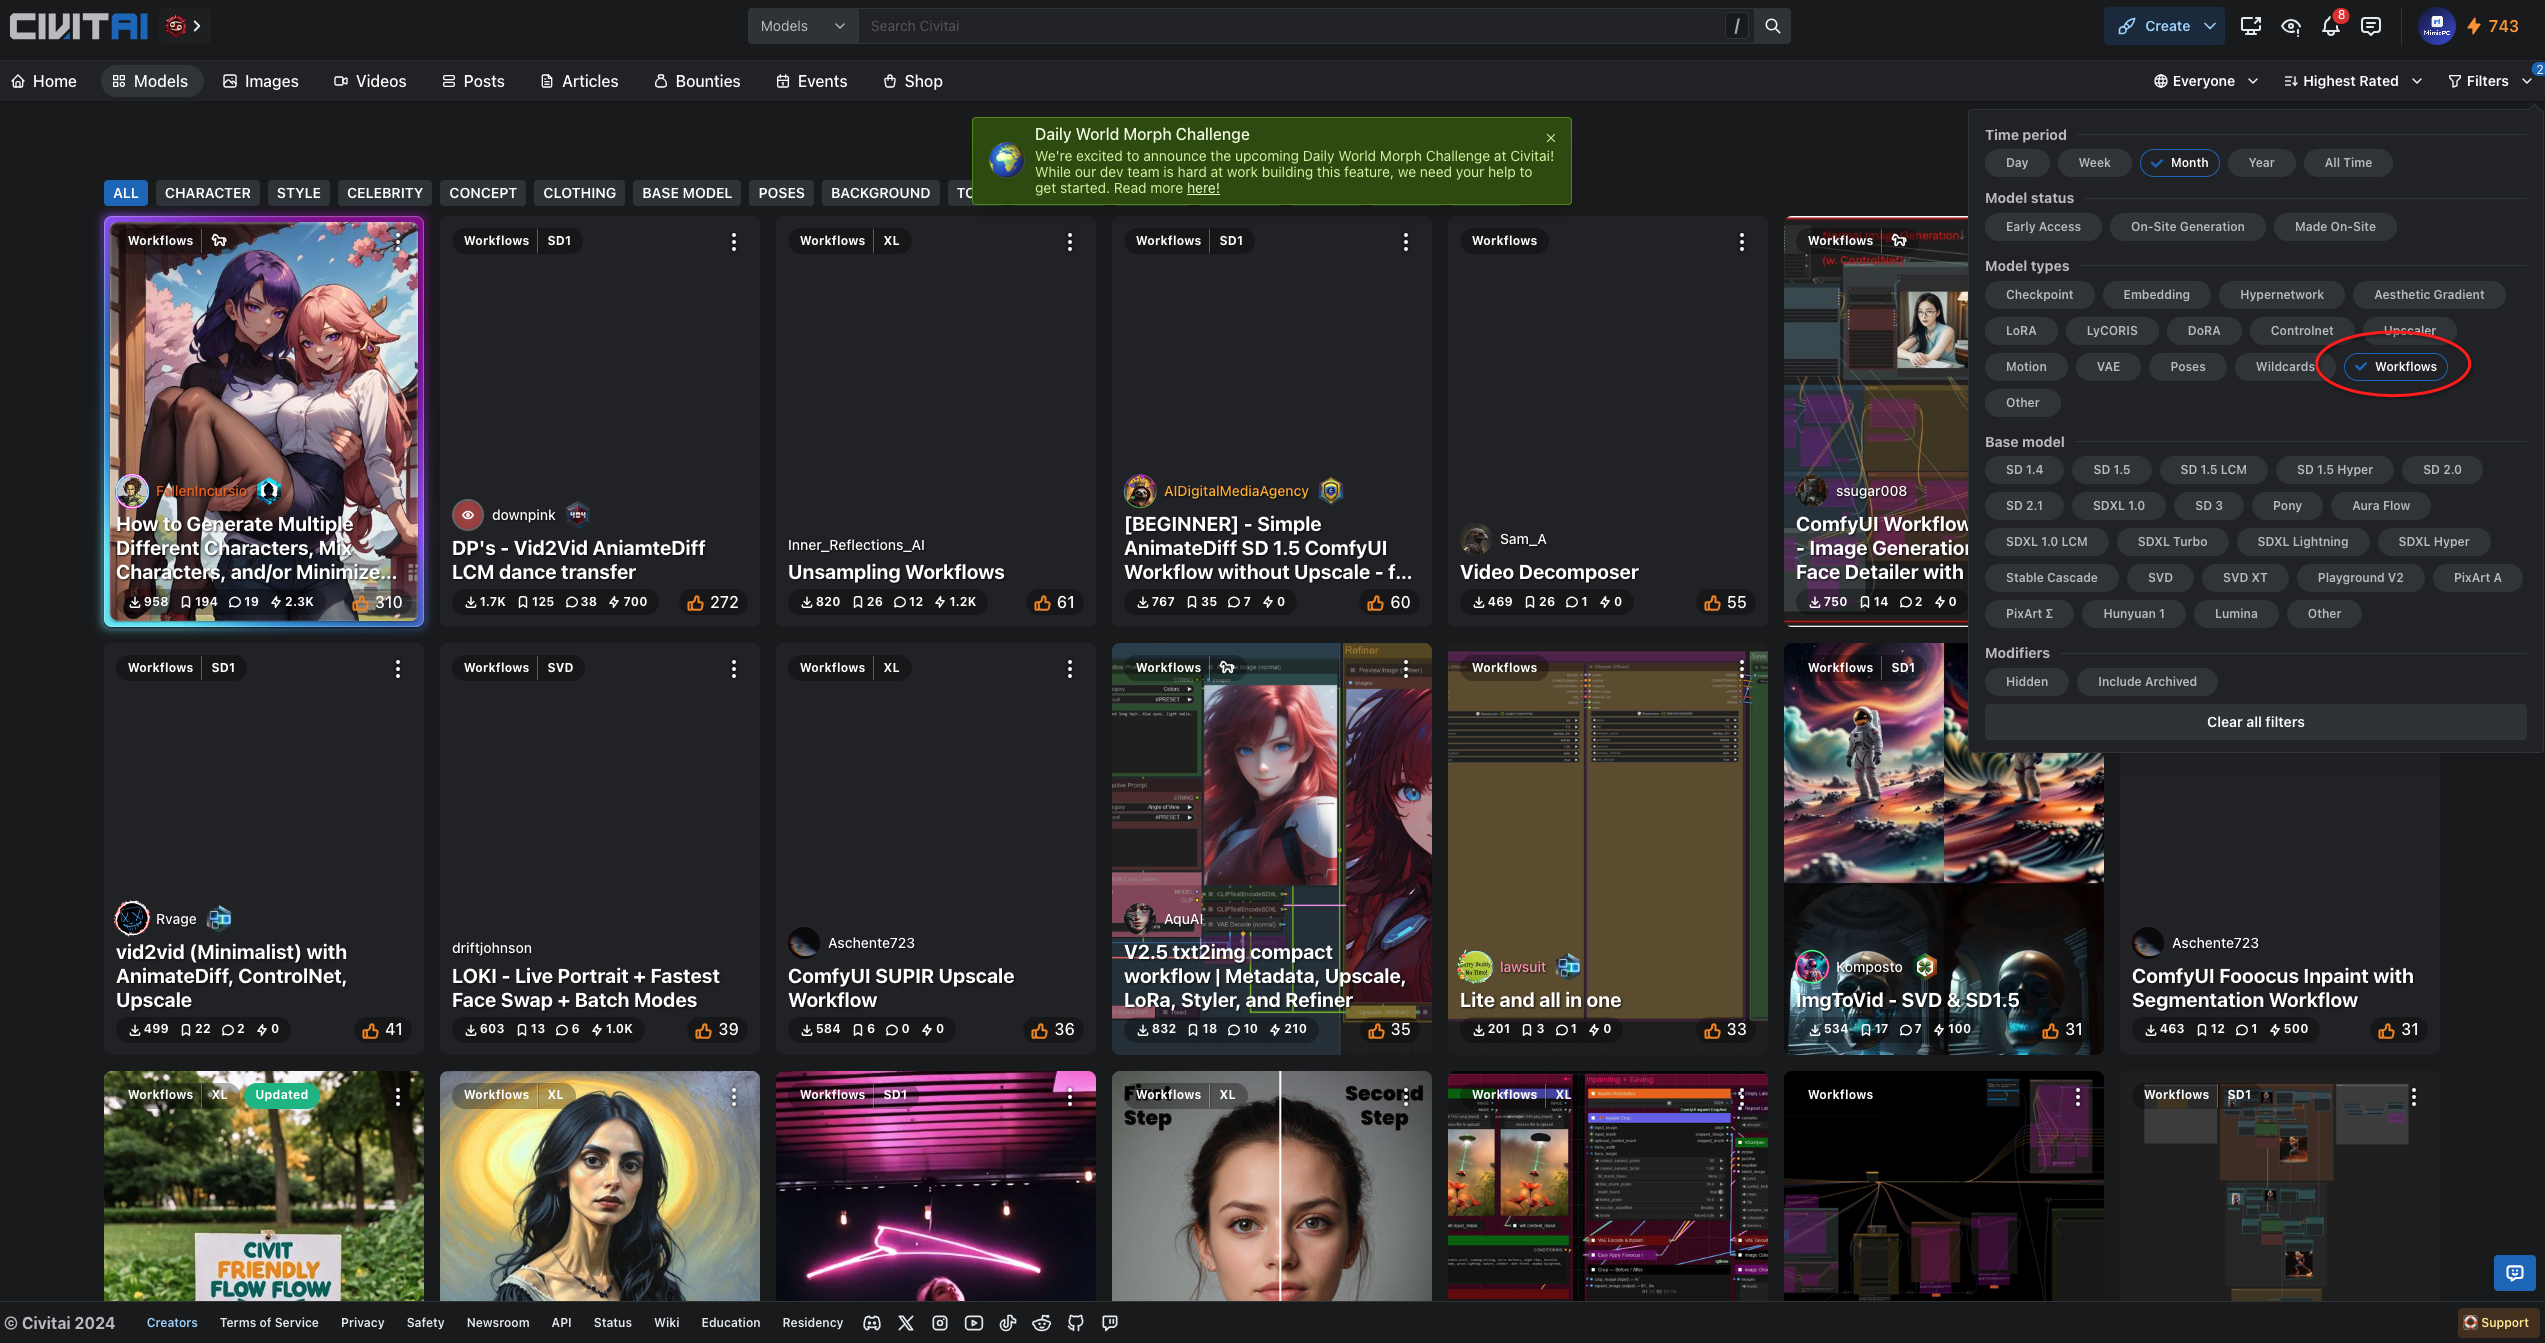The width and height of the screenshot is (2545, 1343).
Task: Select the Week time period
Action: (2093, 163)
